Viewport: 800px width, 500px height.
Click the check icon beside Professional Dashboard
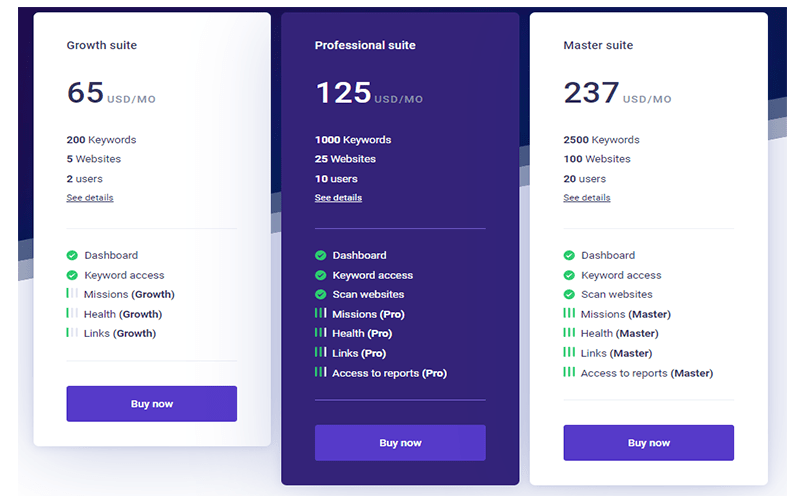point(320,255)
